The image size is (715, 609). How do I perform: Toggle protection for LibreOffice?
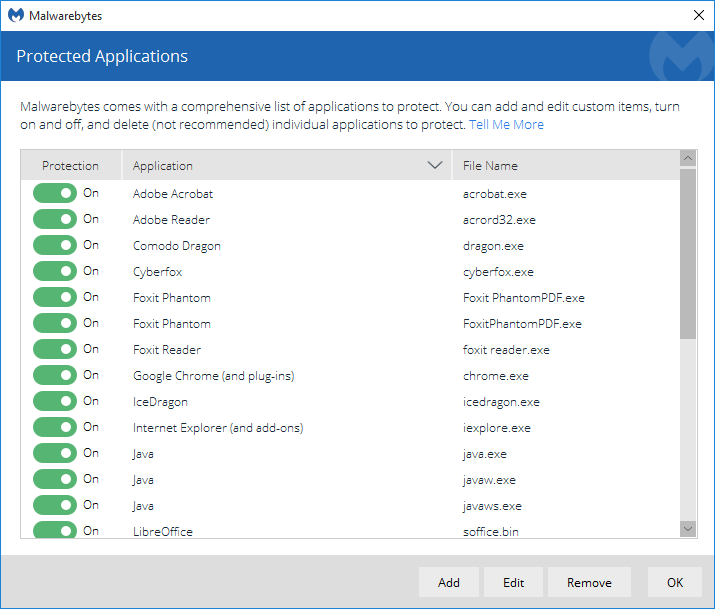[55, 530]
